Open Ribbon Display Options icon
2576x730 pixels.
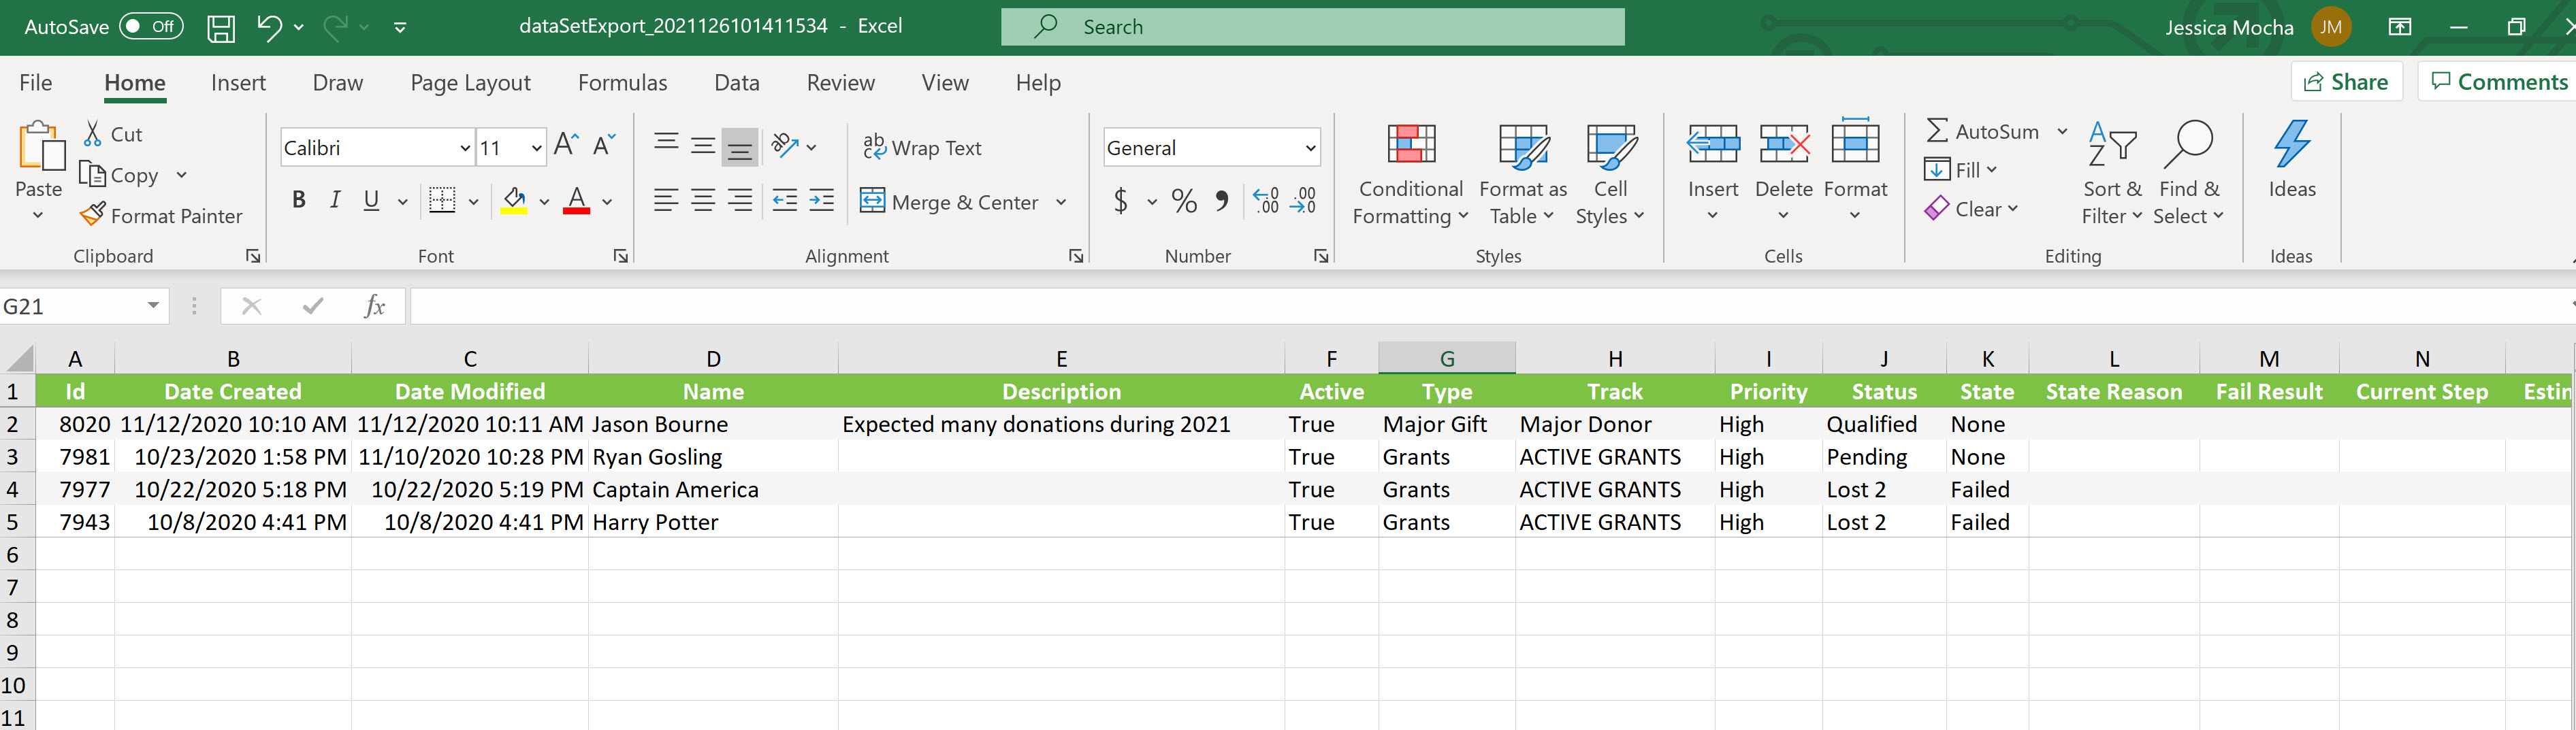pos(2400,27)
